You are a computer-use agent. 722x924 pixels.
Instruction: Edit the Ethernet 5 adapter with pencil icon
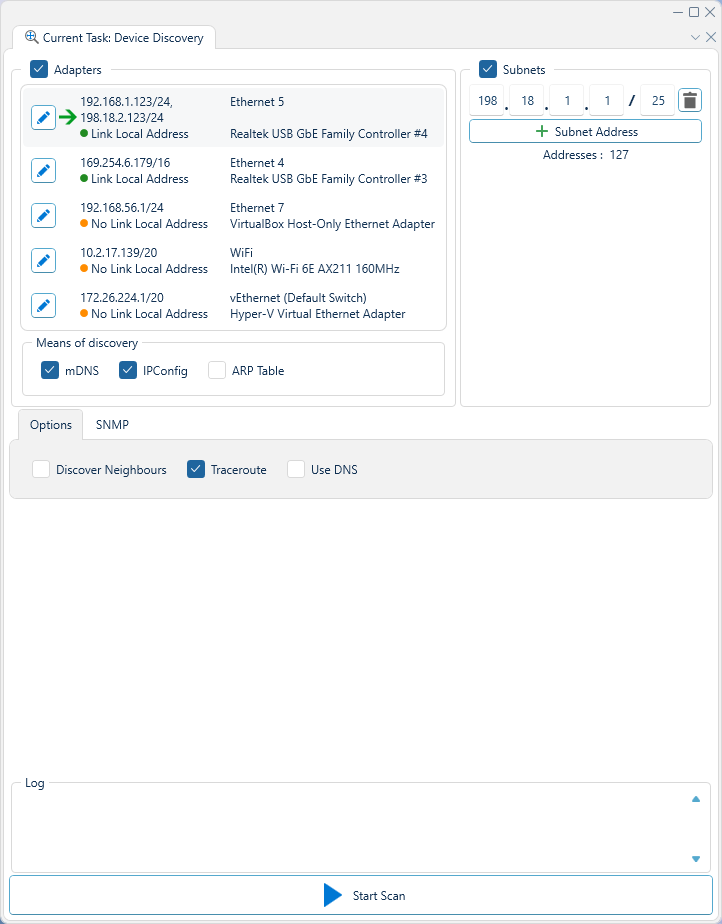(43, 118)
